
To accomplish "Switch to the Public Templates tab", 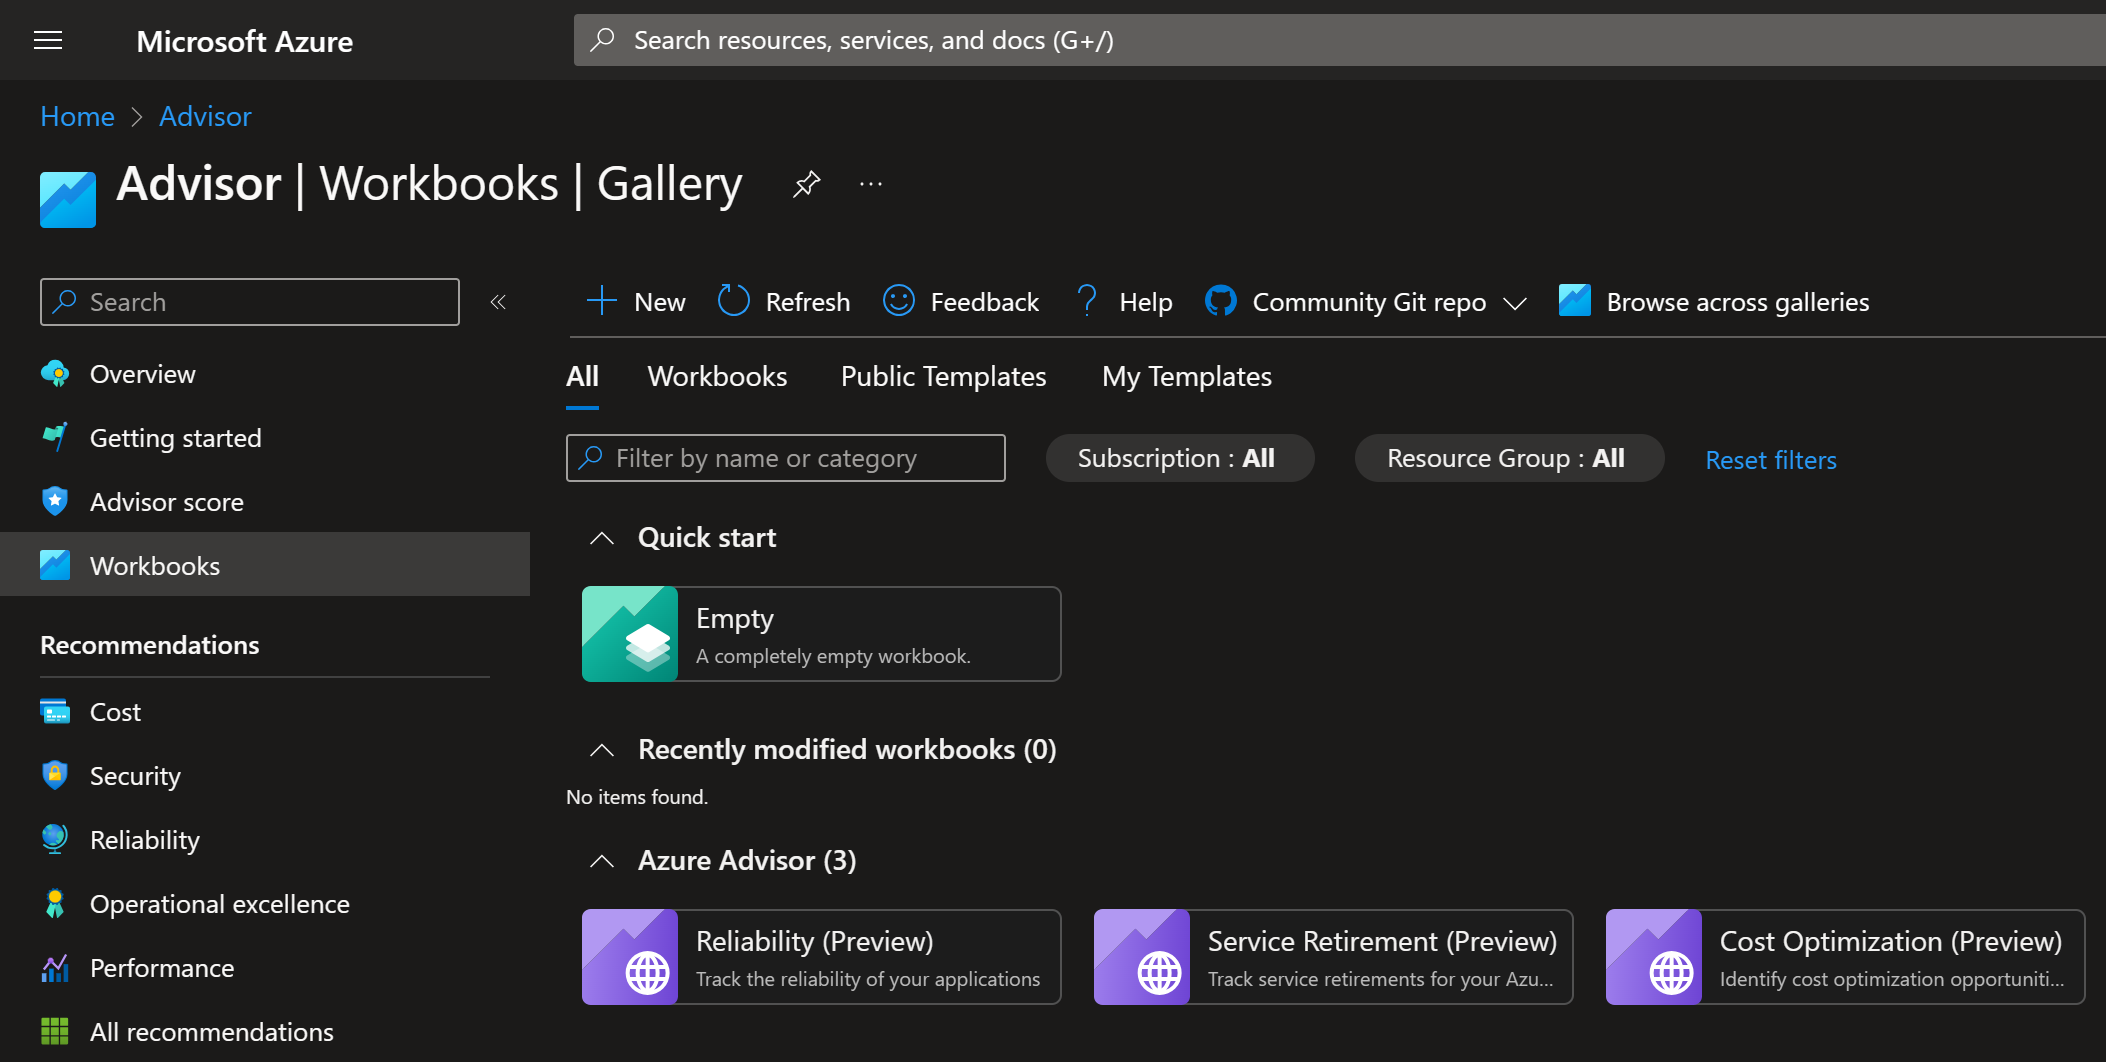I will pos(943,377).
